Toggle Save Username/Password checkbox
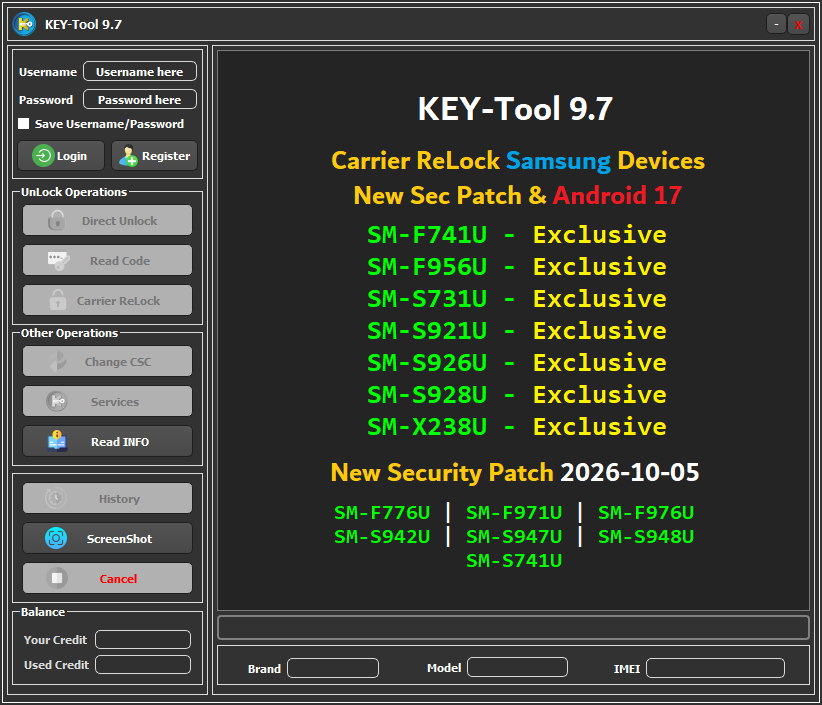Screen dimensions: 822x705 point(24,123)
